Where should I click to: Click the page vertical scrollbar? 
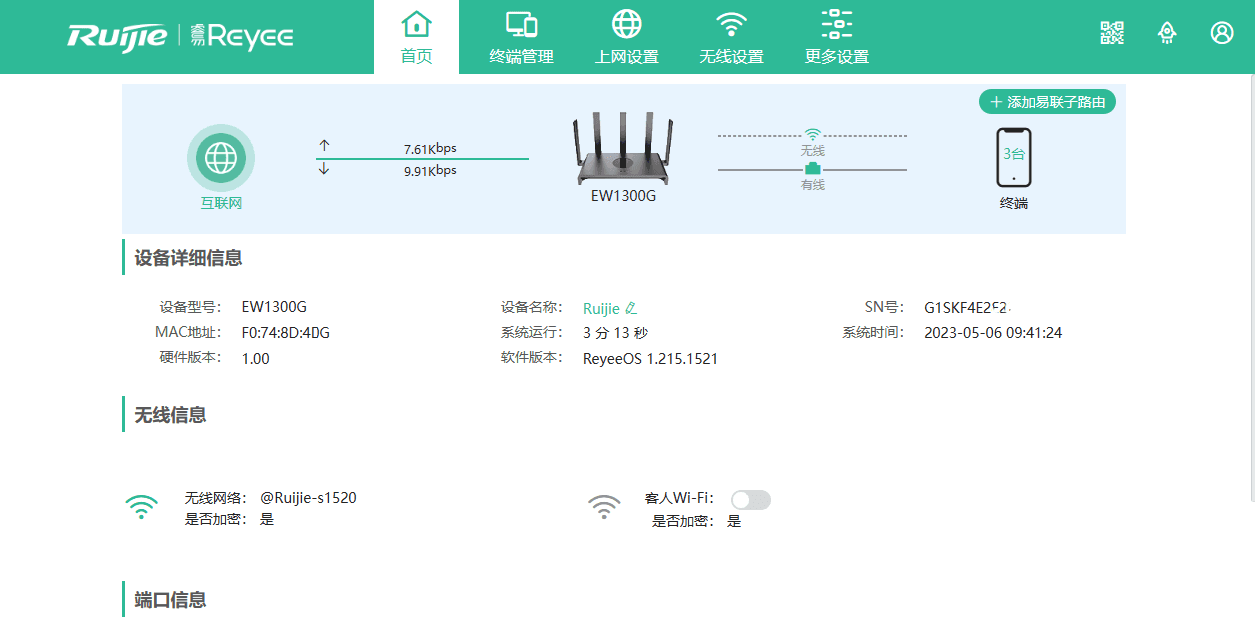click(1251, 290)
